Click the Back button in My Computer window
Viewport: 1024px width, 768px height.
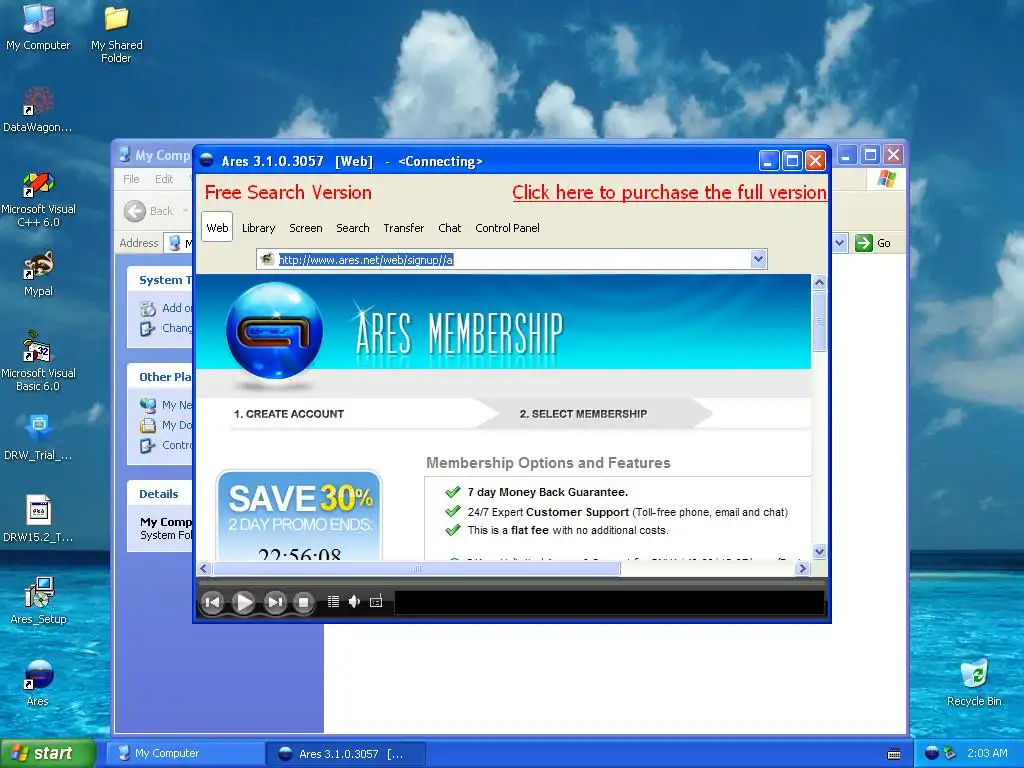click(x=150, y=211)
